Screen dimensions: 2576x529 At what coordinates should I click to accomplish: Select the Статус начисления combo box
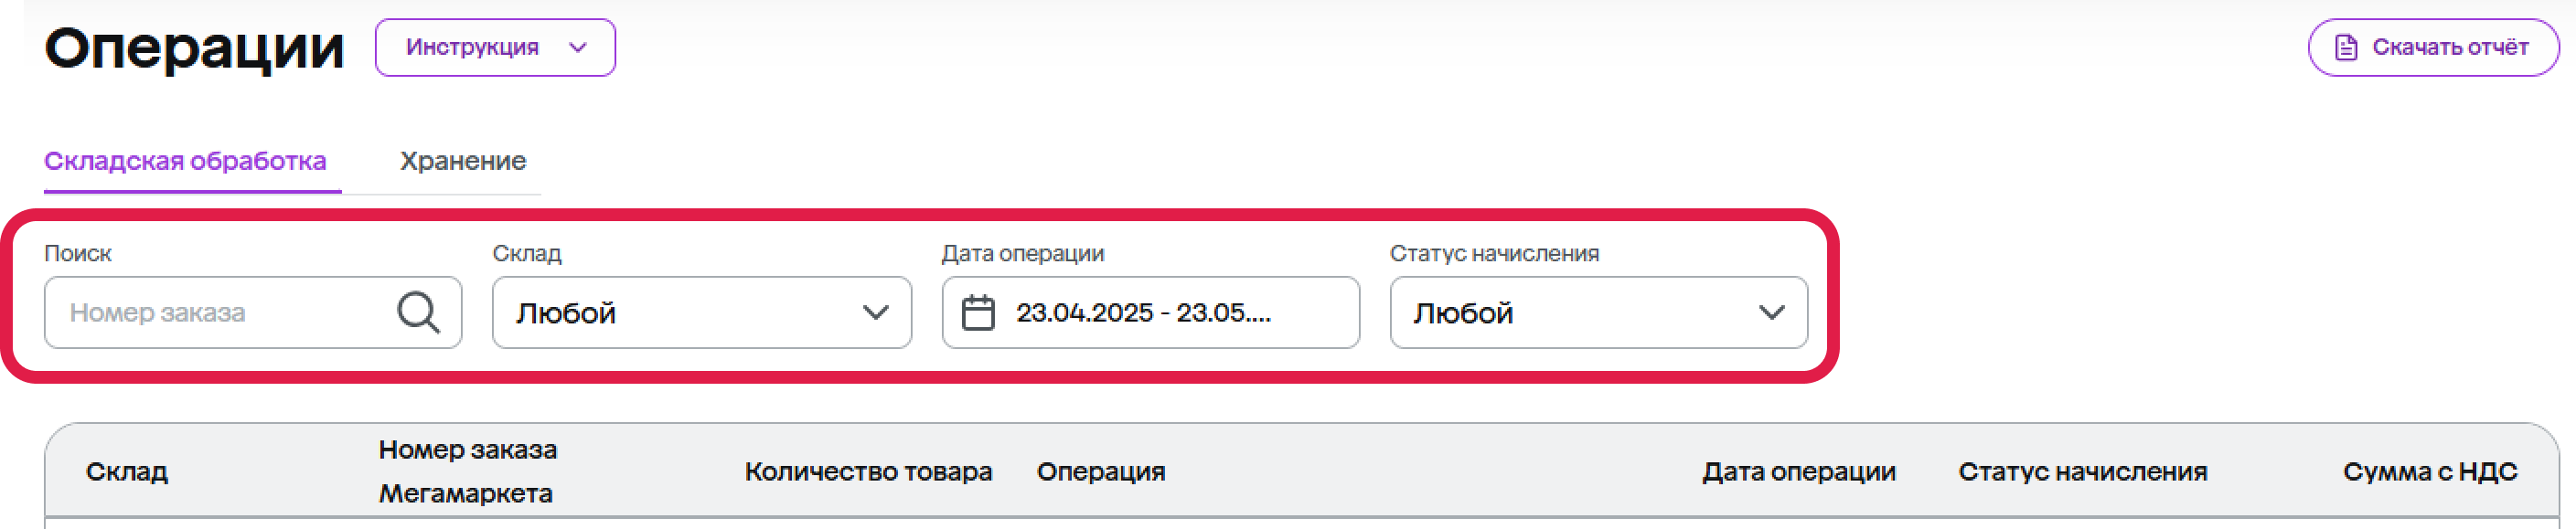click(x=1598, y=312)
